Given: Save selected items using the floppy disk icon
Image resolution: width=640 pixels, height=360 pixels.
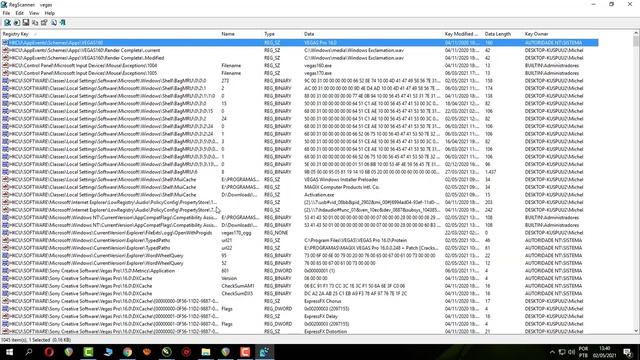Looking at the screenshot, I should (26, 23).
